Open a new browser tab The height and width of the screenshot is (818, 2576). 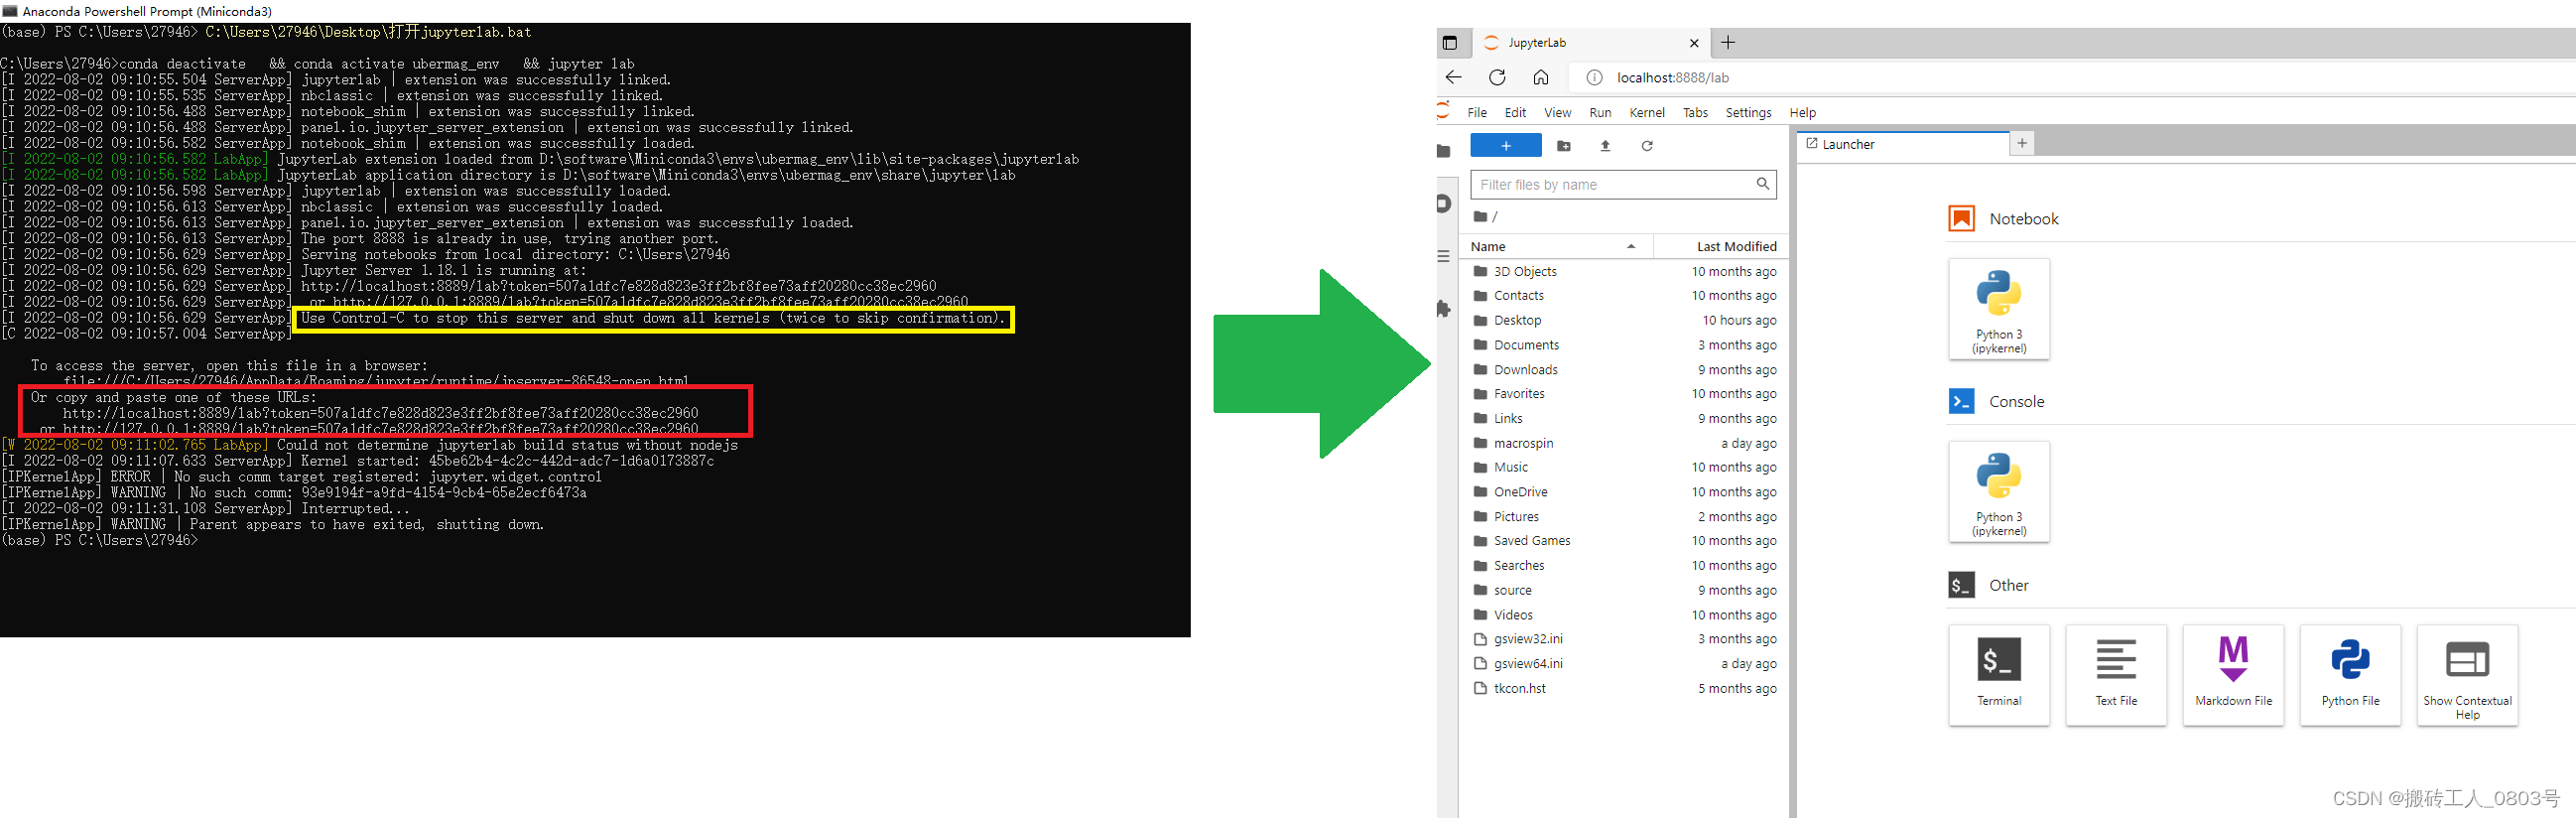pos(1728,42)
